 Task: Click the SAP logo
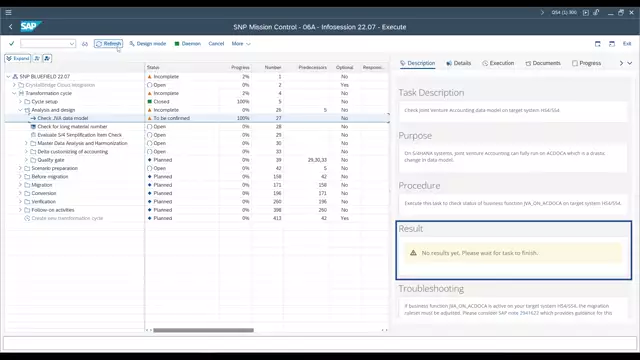[x=31, y=27]
